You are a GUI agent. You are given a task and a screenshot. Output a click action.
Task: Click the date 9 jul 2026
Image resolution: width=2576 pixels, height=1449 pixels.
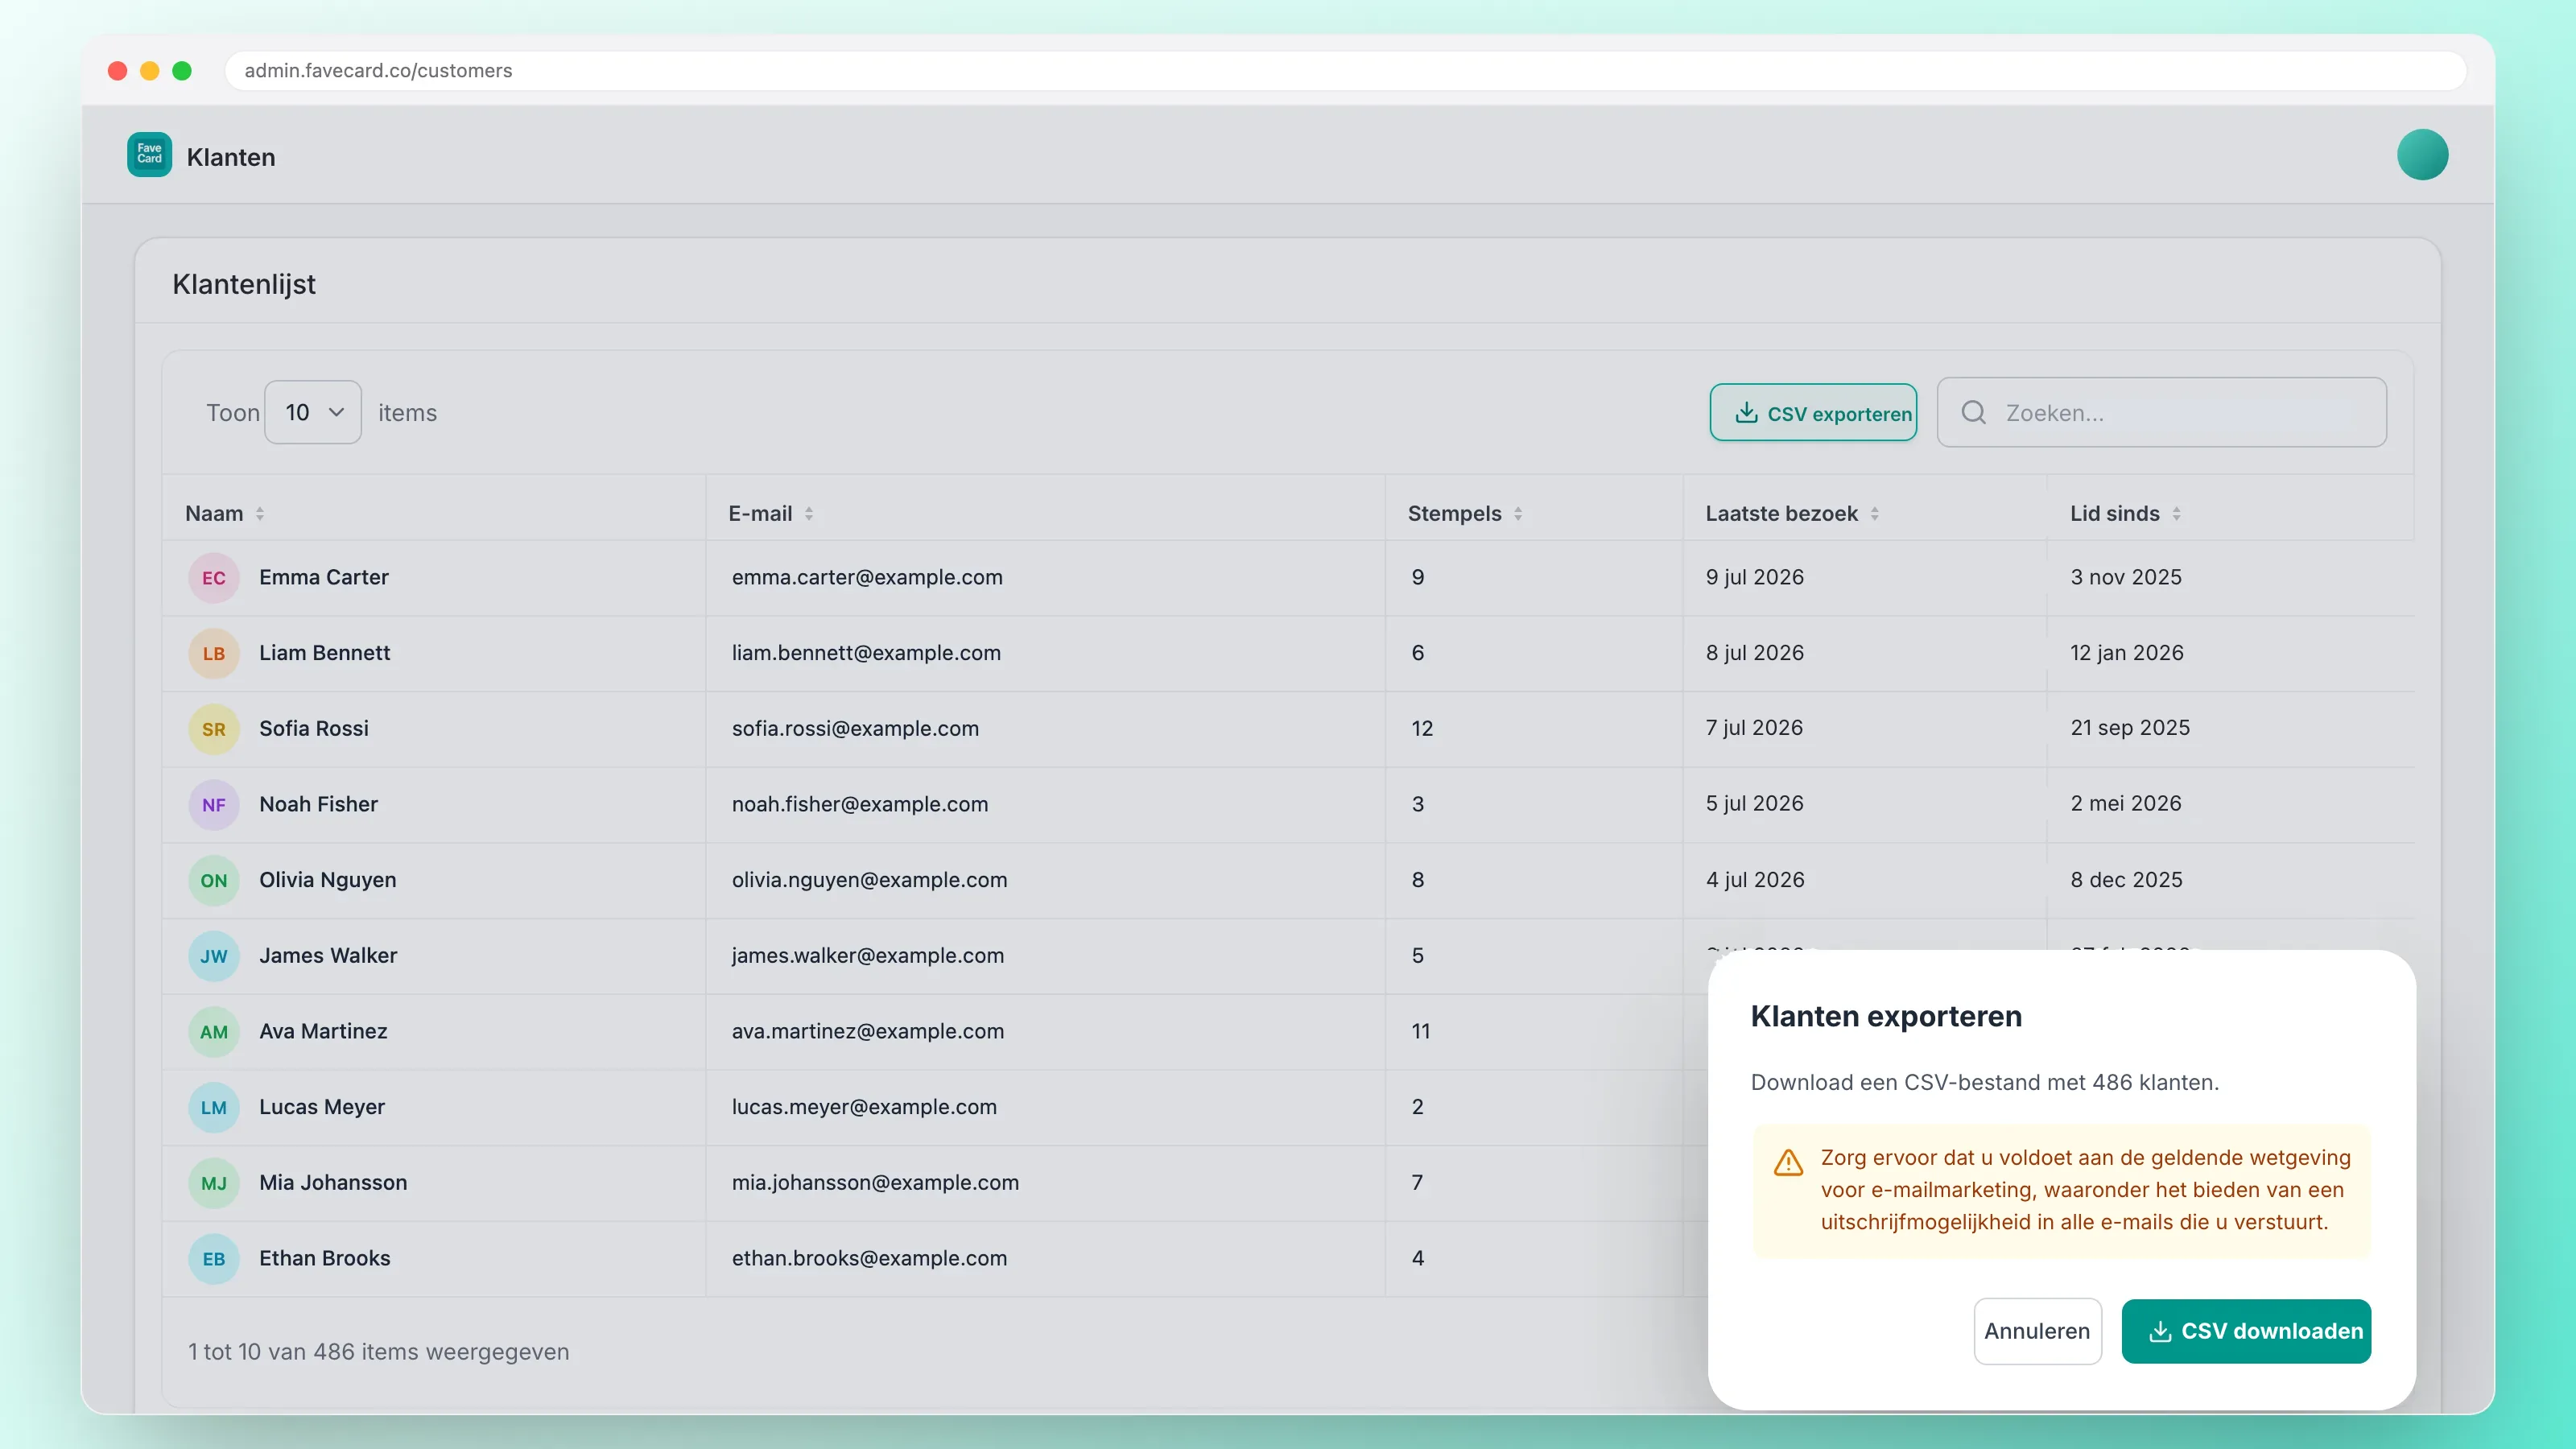click(1755, 577)
